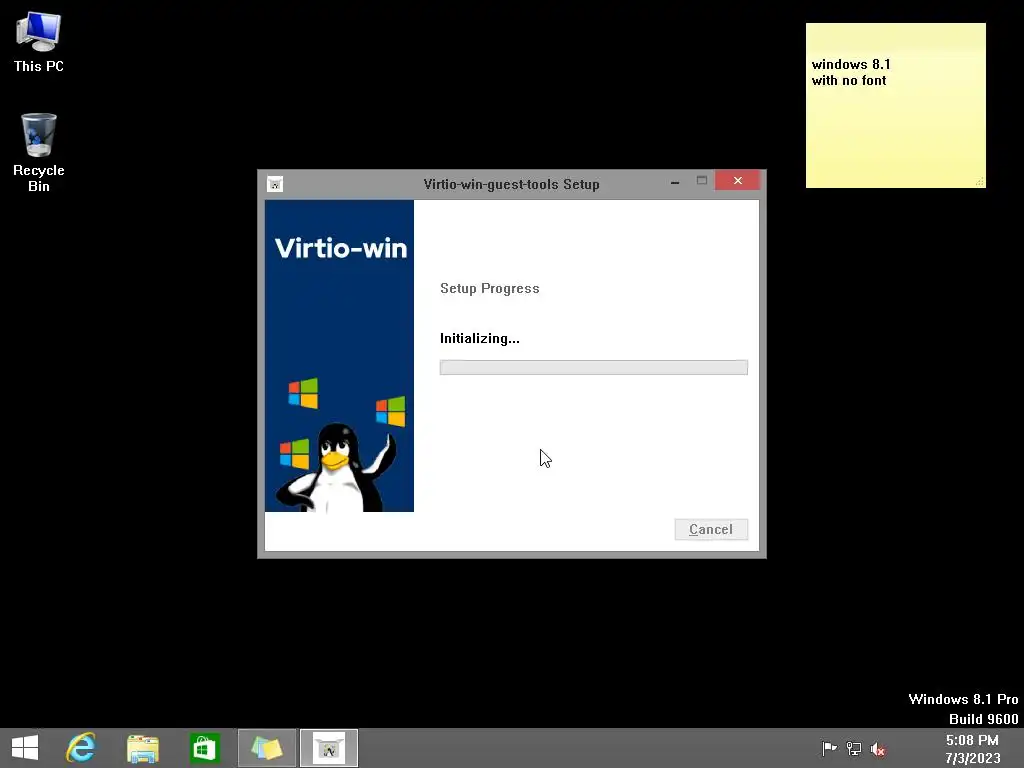Click the setup window title bar icon
Screen dimensions: 1024x768
275,184
